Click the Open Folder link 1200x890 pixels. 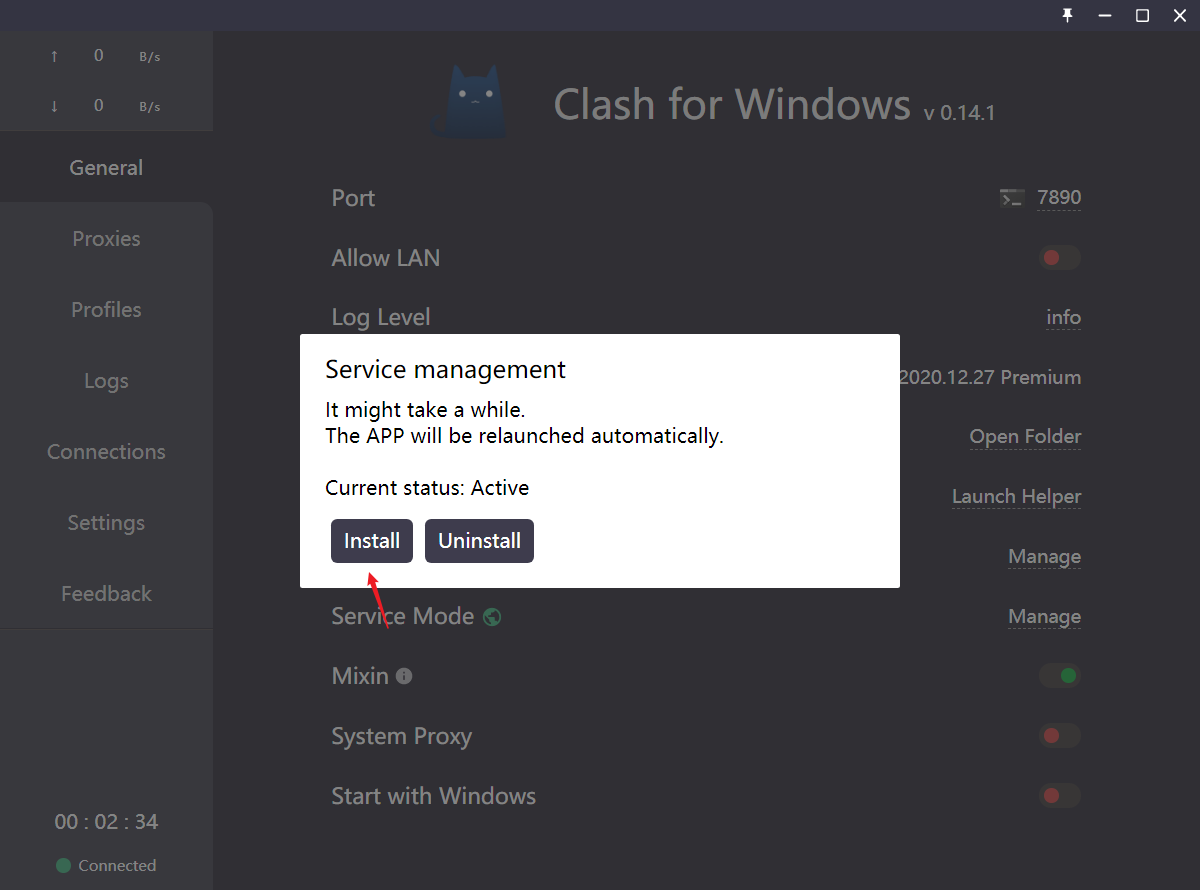pyautogui.click(x=1025, y=437)
